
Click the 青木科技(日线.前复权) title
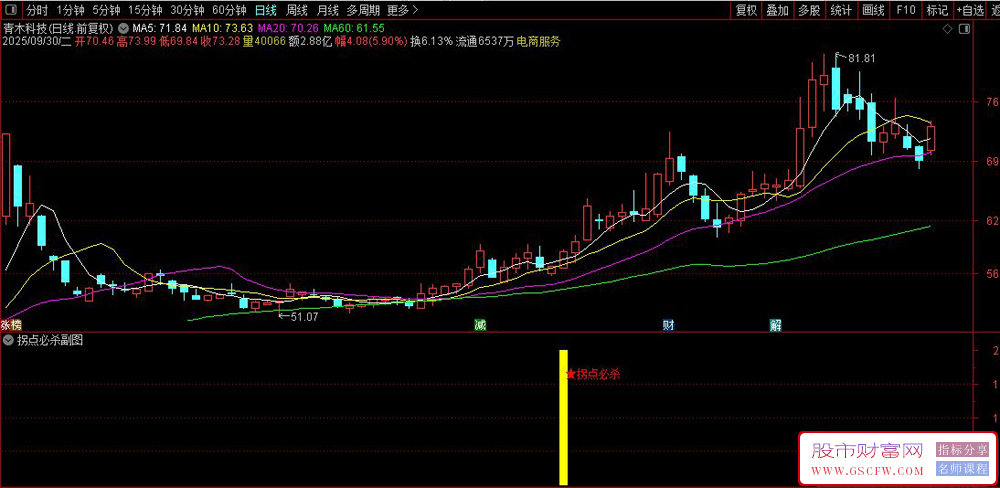pos(58,29)
